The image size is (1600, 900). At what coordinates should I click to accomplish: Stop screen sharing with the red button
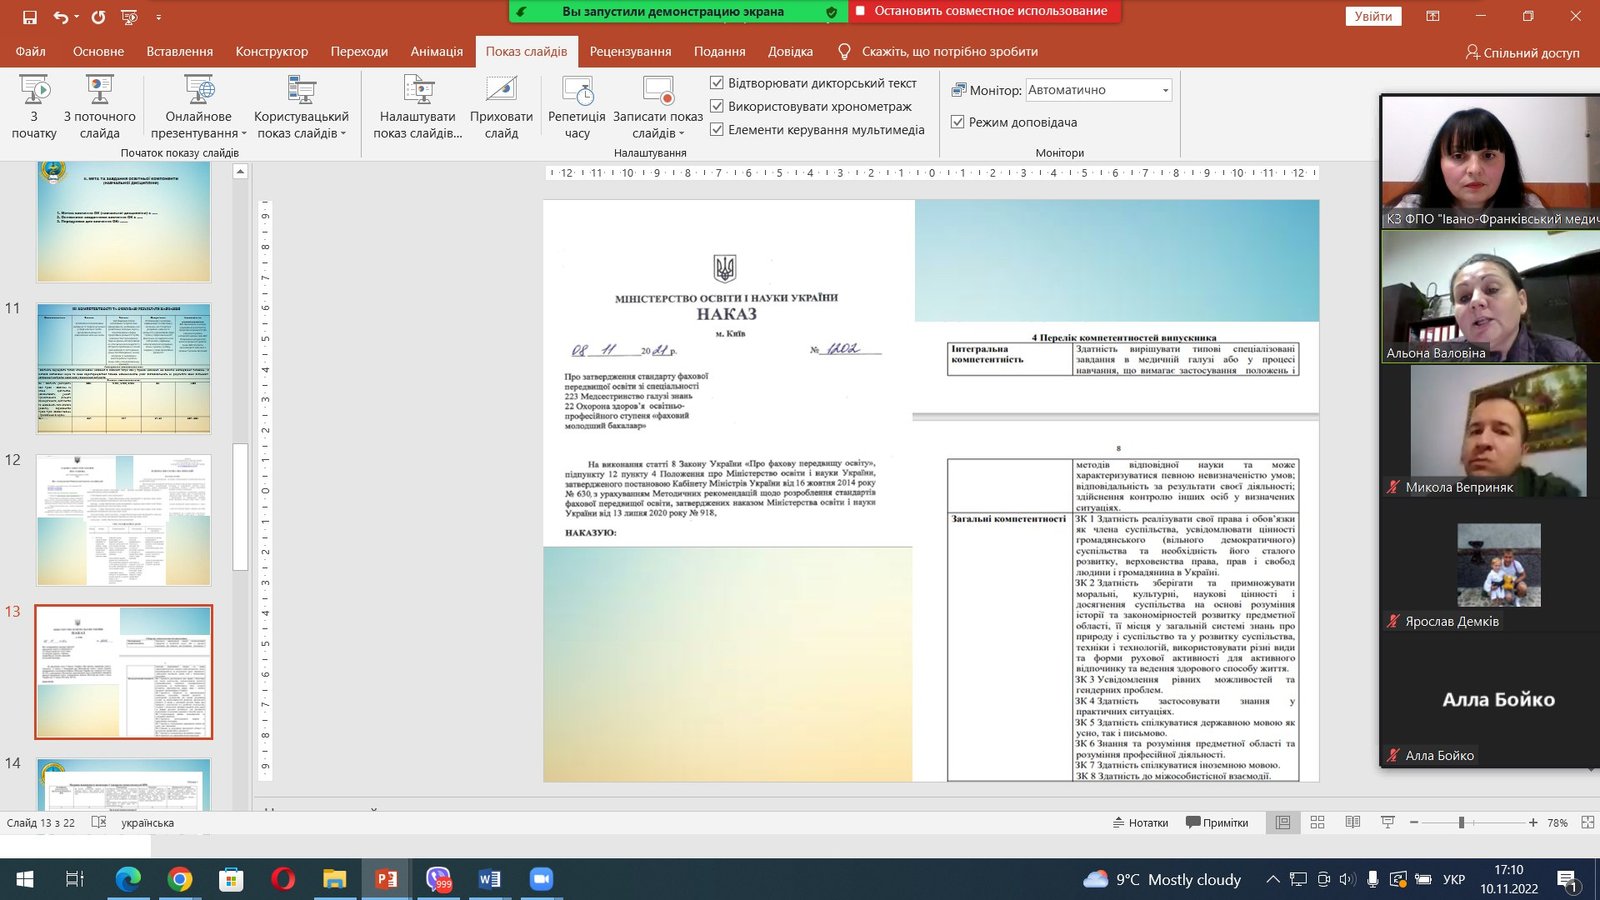(x=983, y=11)
